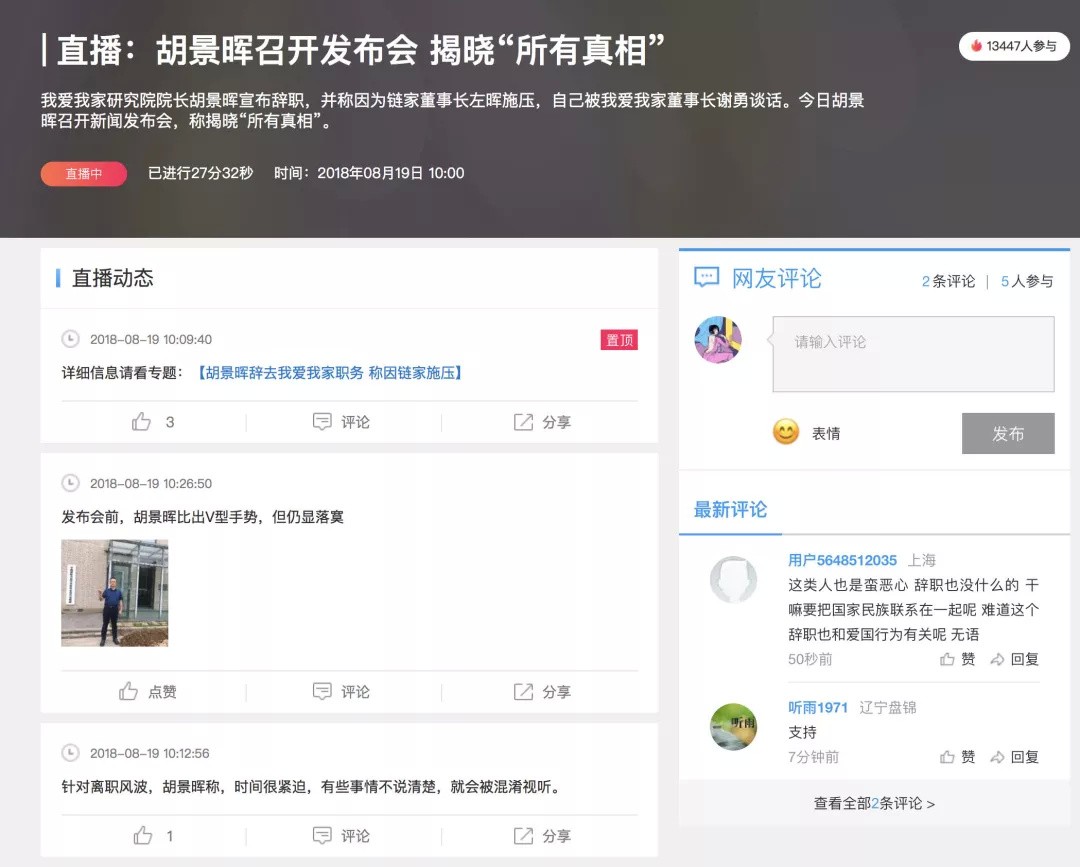Reply to 听雨1971's comment
This screenshot has height=867, width=1080.
point(1014,757)
